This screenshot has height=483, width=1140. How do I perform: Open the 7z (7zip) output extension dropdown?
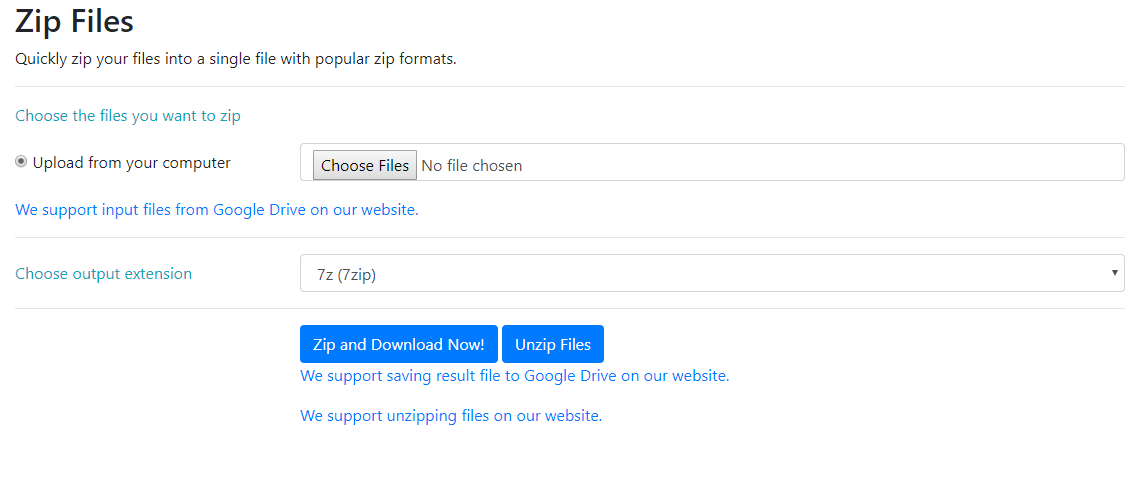[700, 273]
